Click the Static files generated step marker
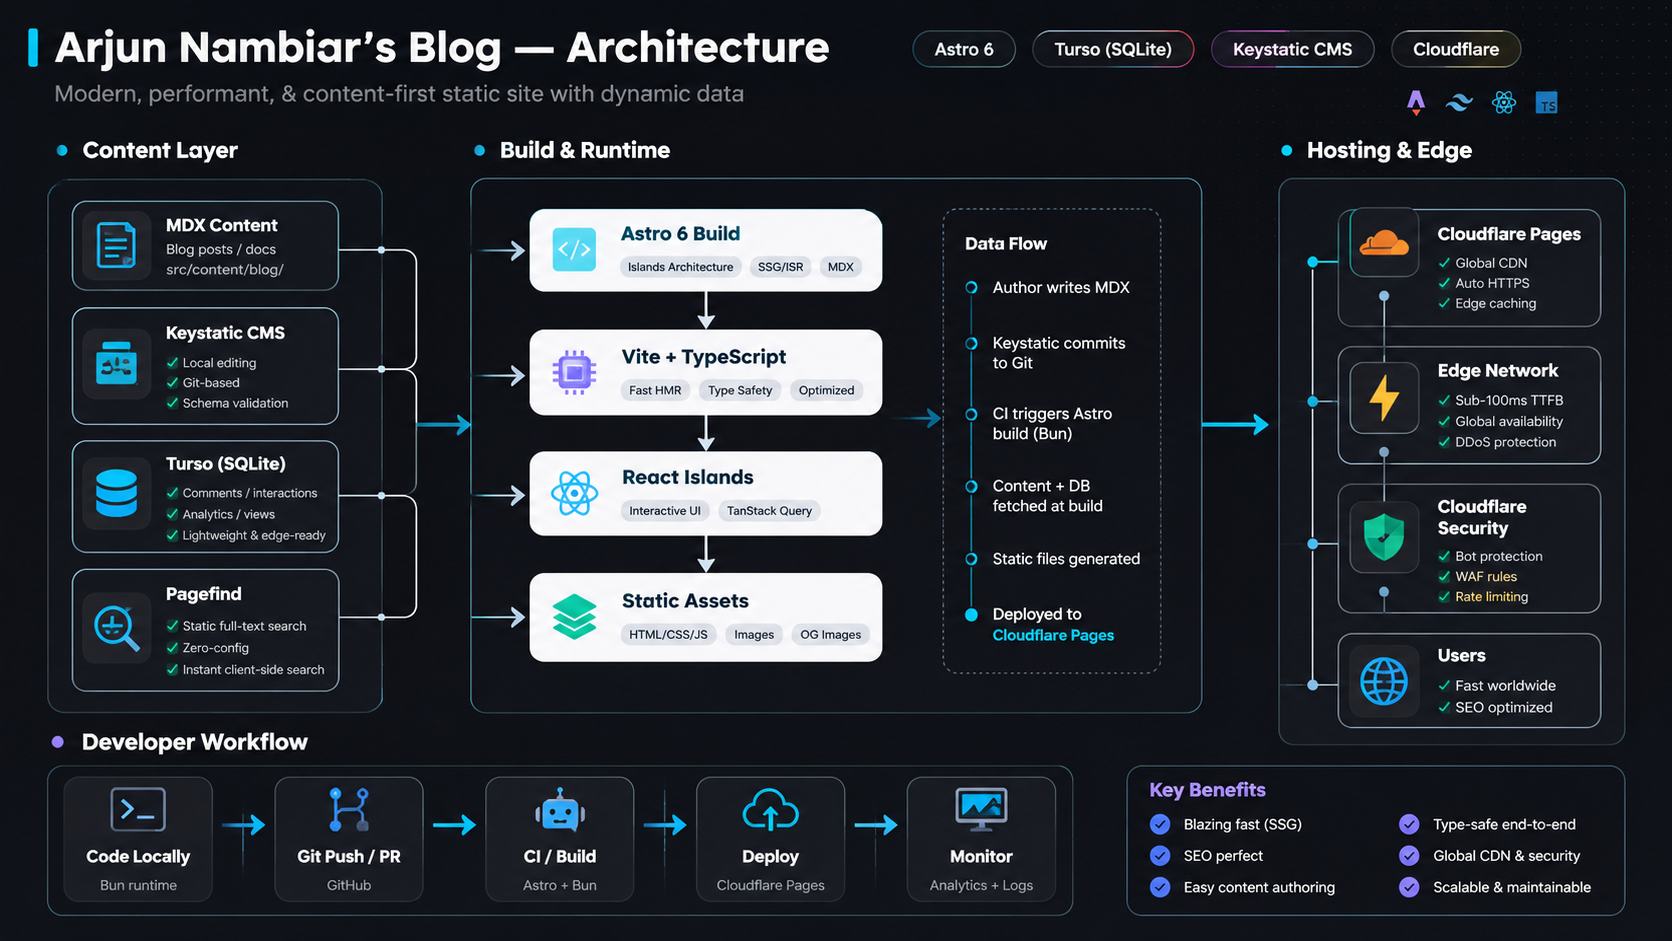The image size is (1672, 941). [971, 559]
